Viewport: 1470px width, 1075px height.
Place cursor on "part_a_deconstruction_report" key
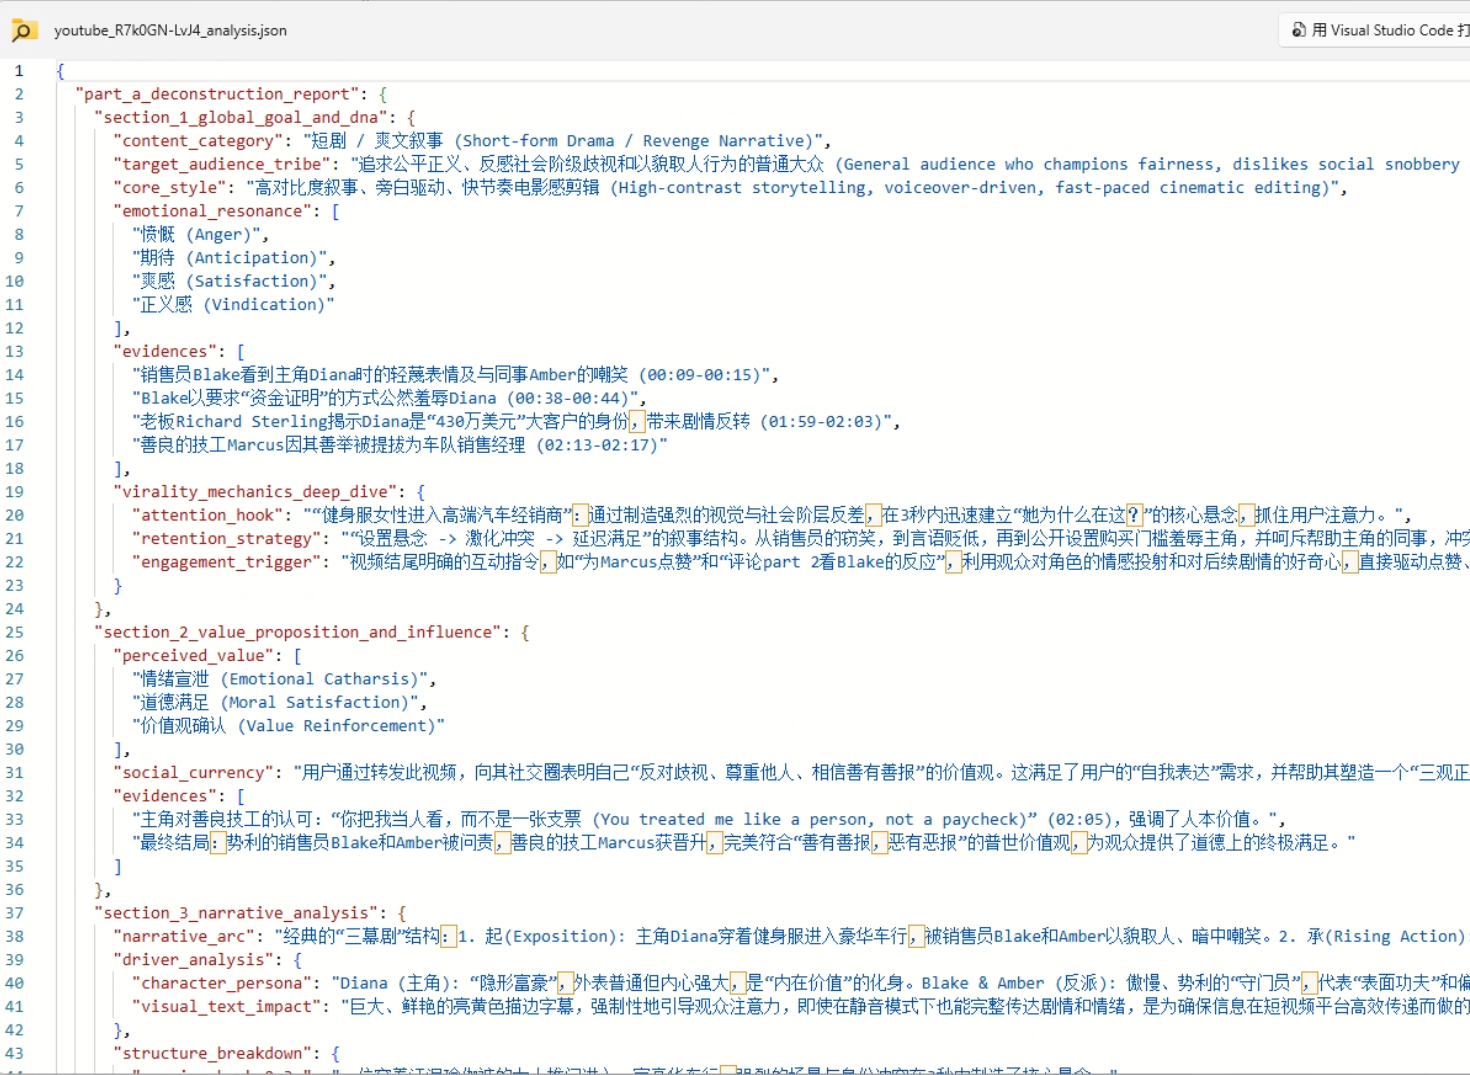[x=217, y=94]
